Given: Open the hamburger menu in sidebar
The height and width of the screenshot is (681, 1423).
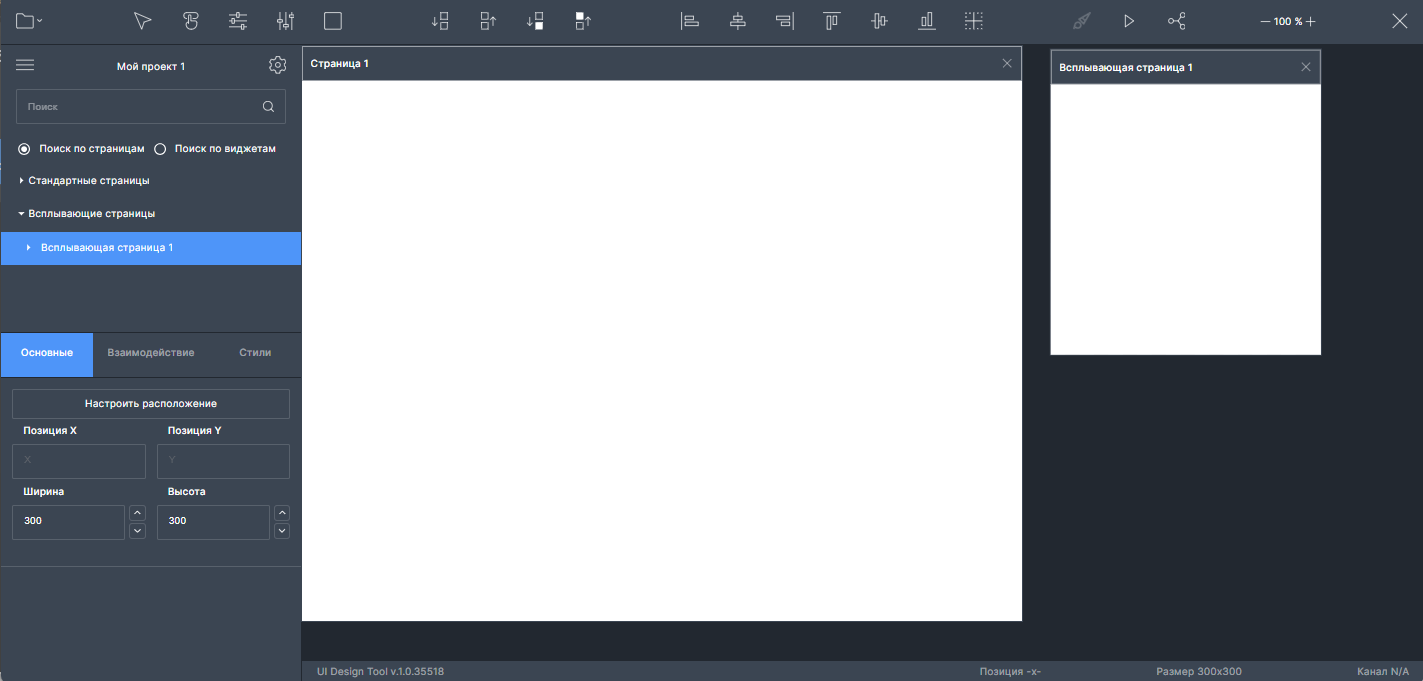Looking at the screenshot, I should [25, 66].
